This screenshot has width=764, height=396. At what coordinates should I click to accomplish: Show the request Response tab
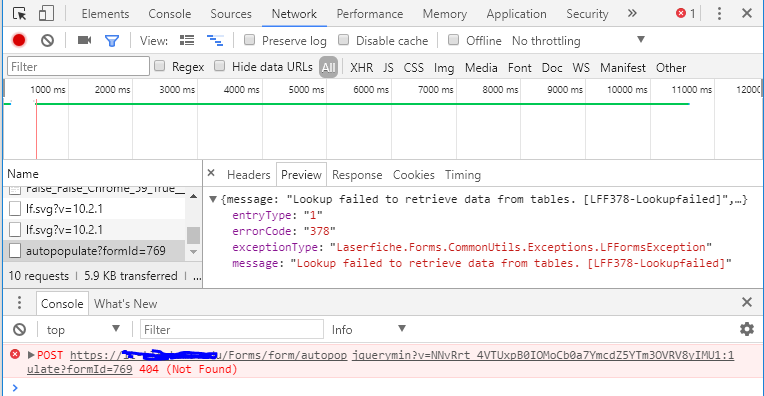pos(357,175)
